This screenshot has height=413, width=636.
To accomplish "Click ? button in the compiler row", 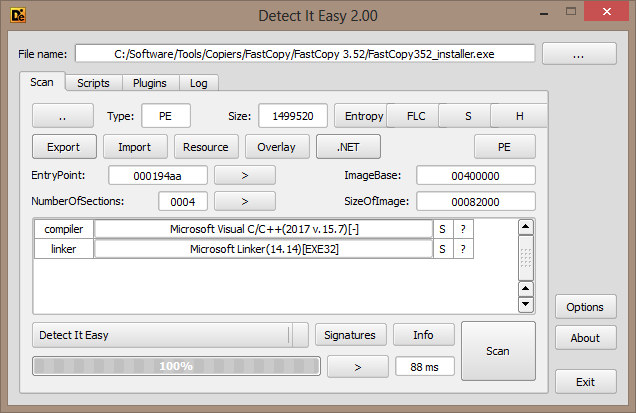I will (463, 229).
